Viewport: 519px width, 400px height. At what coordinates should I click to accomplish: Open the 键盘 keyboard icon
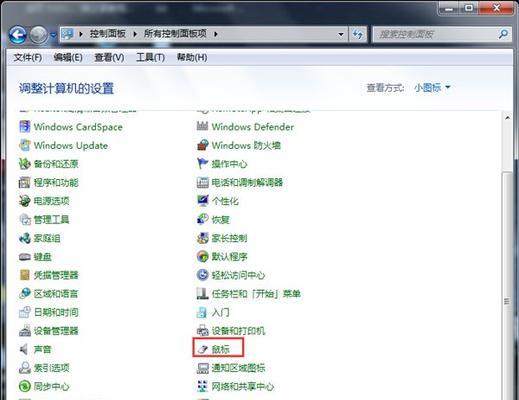[x=25, y=257]
